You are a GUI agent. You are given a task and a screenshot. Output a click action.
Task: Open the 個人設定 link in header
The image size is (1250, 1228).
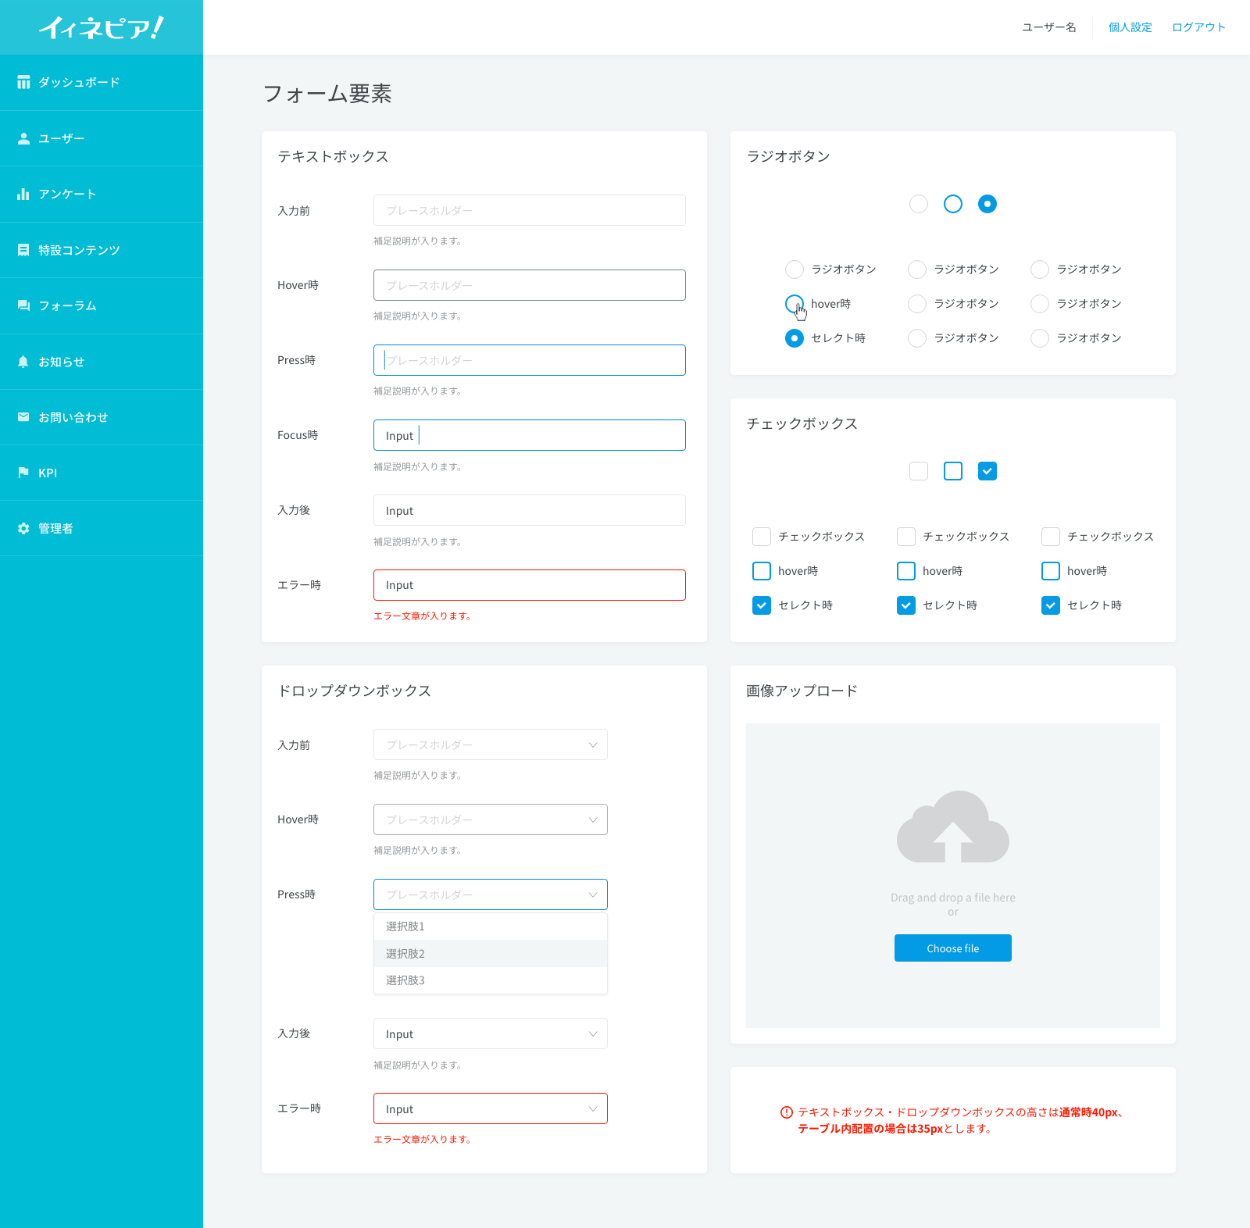[1130, 28]
